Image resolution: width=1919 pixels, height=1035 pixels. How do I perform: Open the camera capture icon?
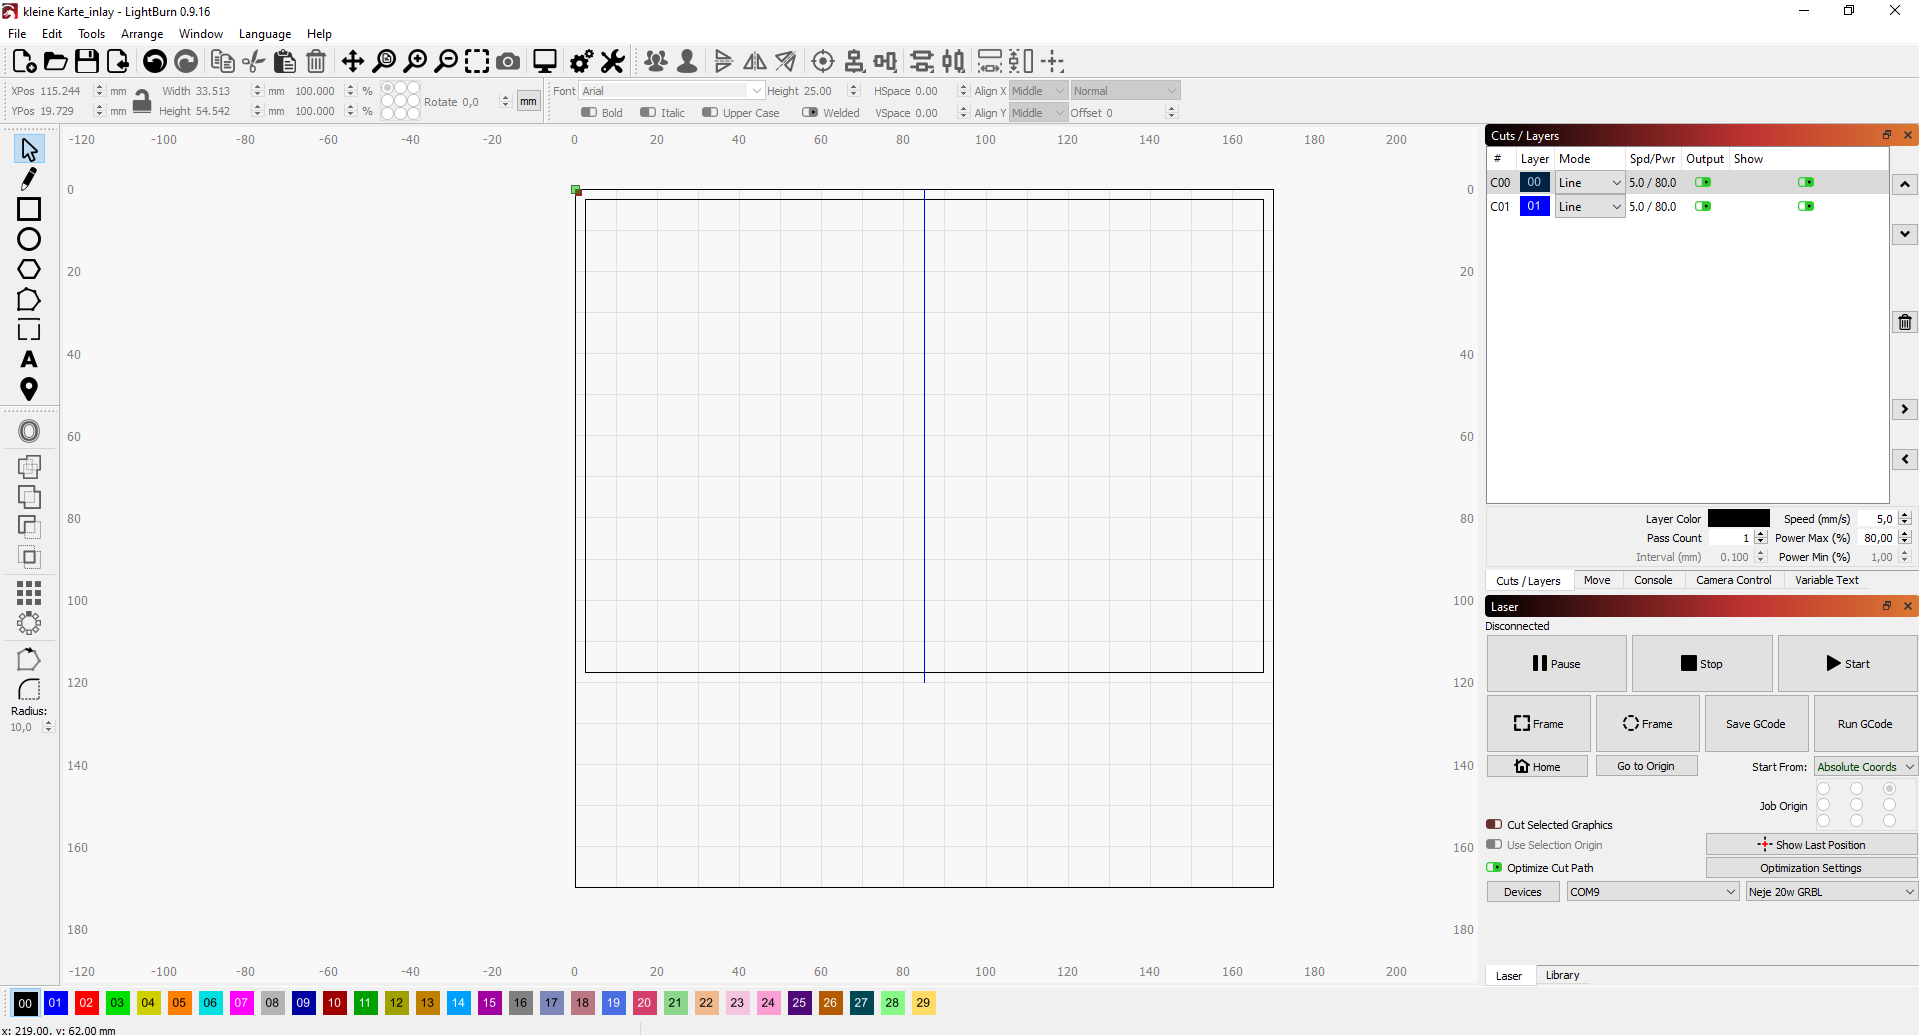pyautogui.click(x=508, y=61)
